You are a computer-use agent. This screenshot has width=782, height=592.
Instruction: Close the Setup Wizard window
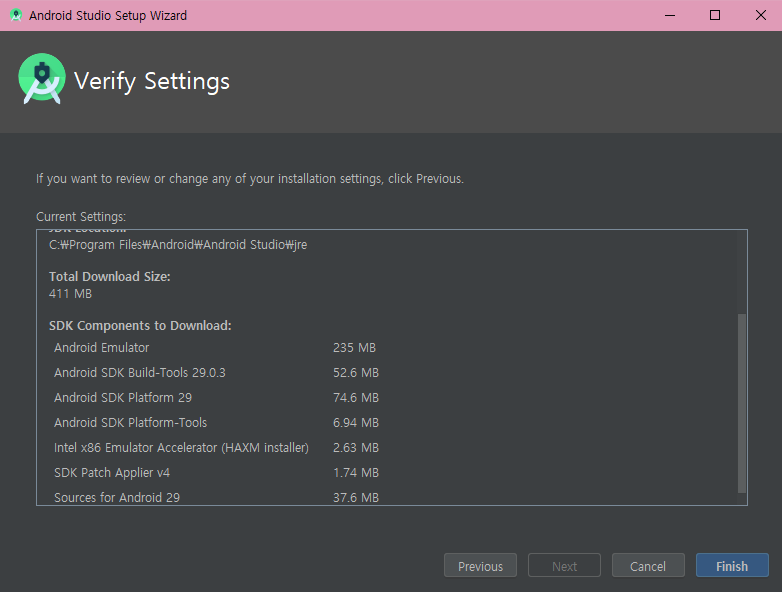760,15
